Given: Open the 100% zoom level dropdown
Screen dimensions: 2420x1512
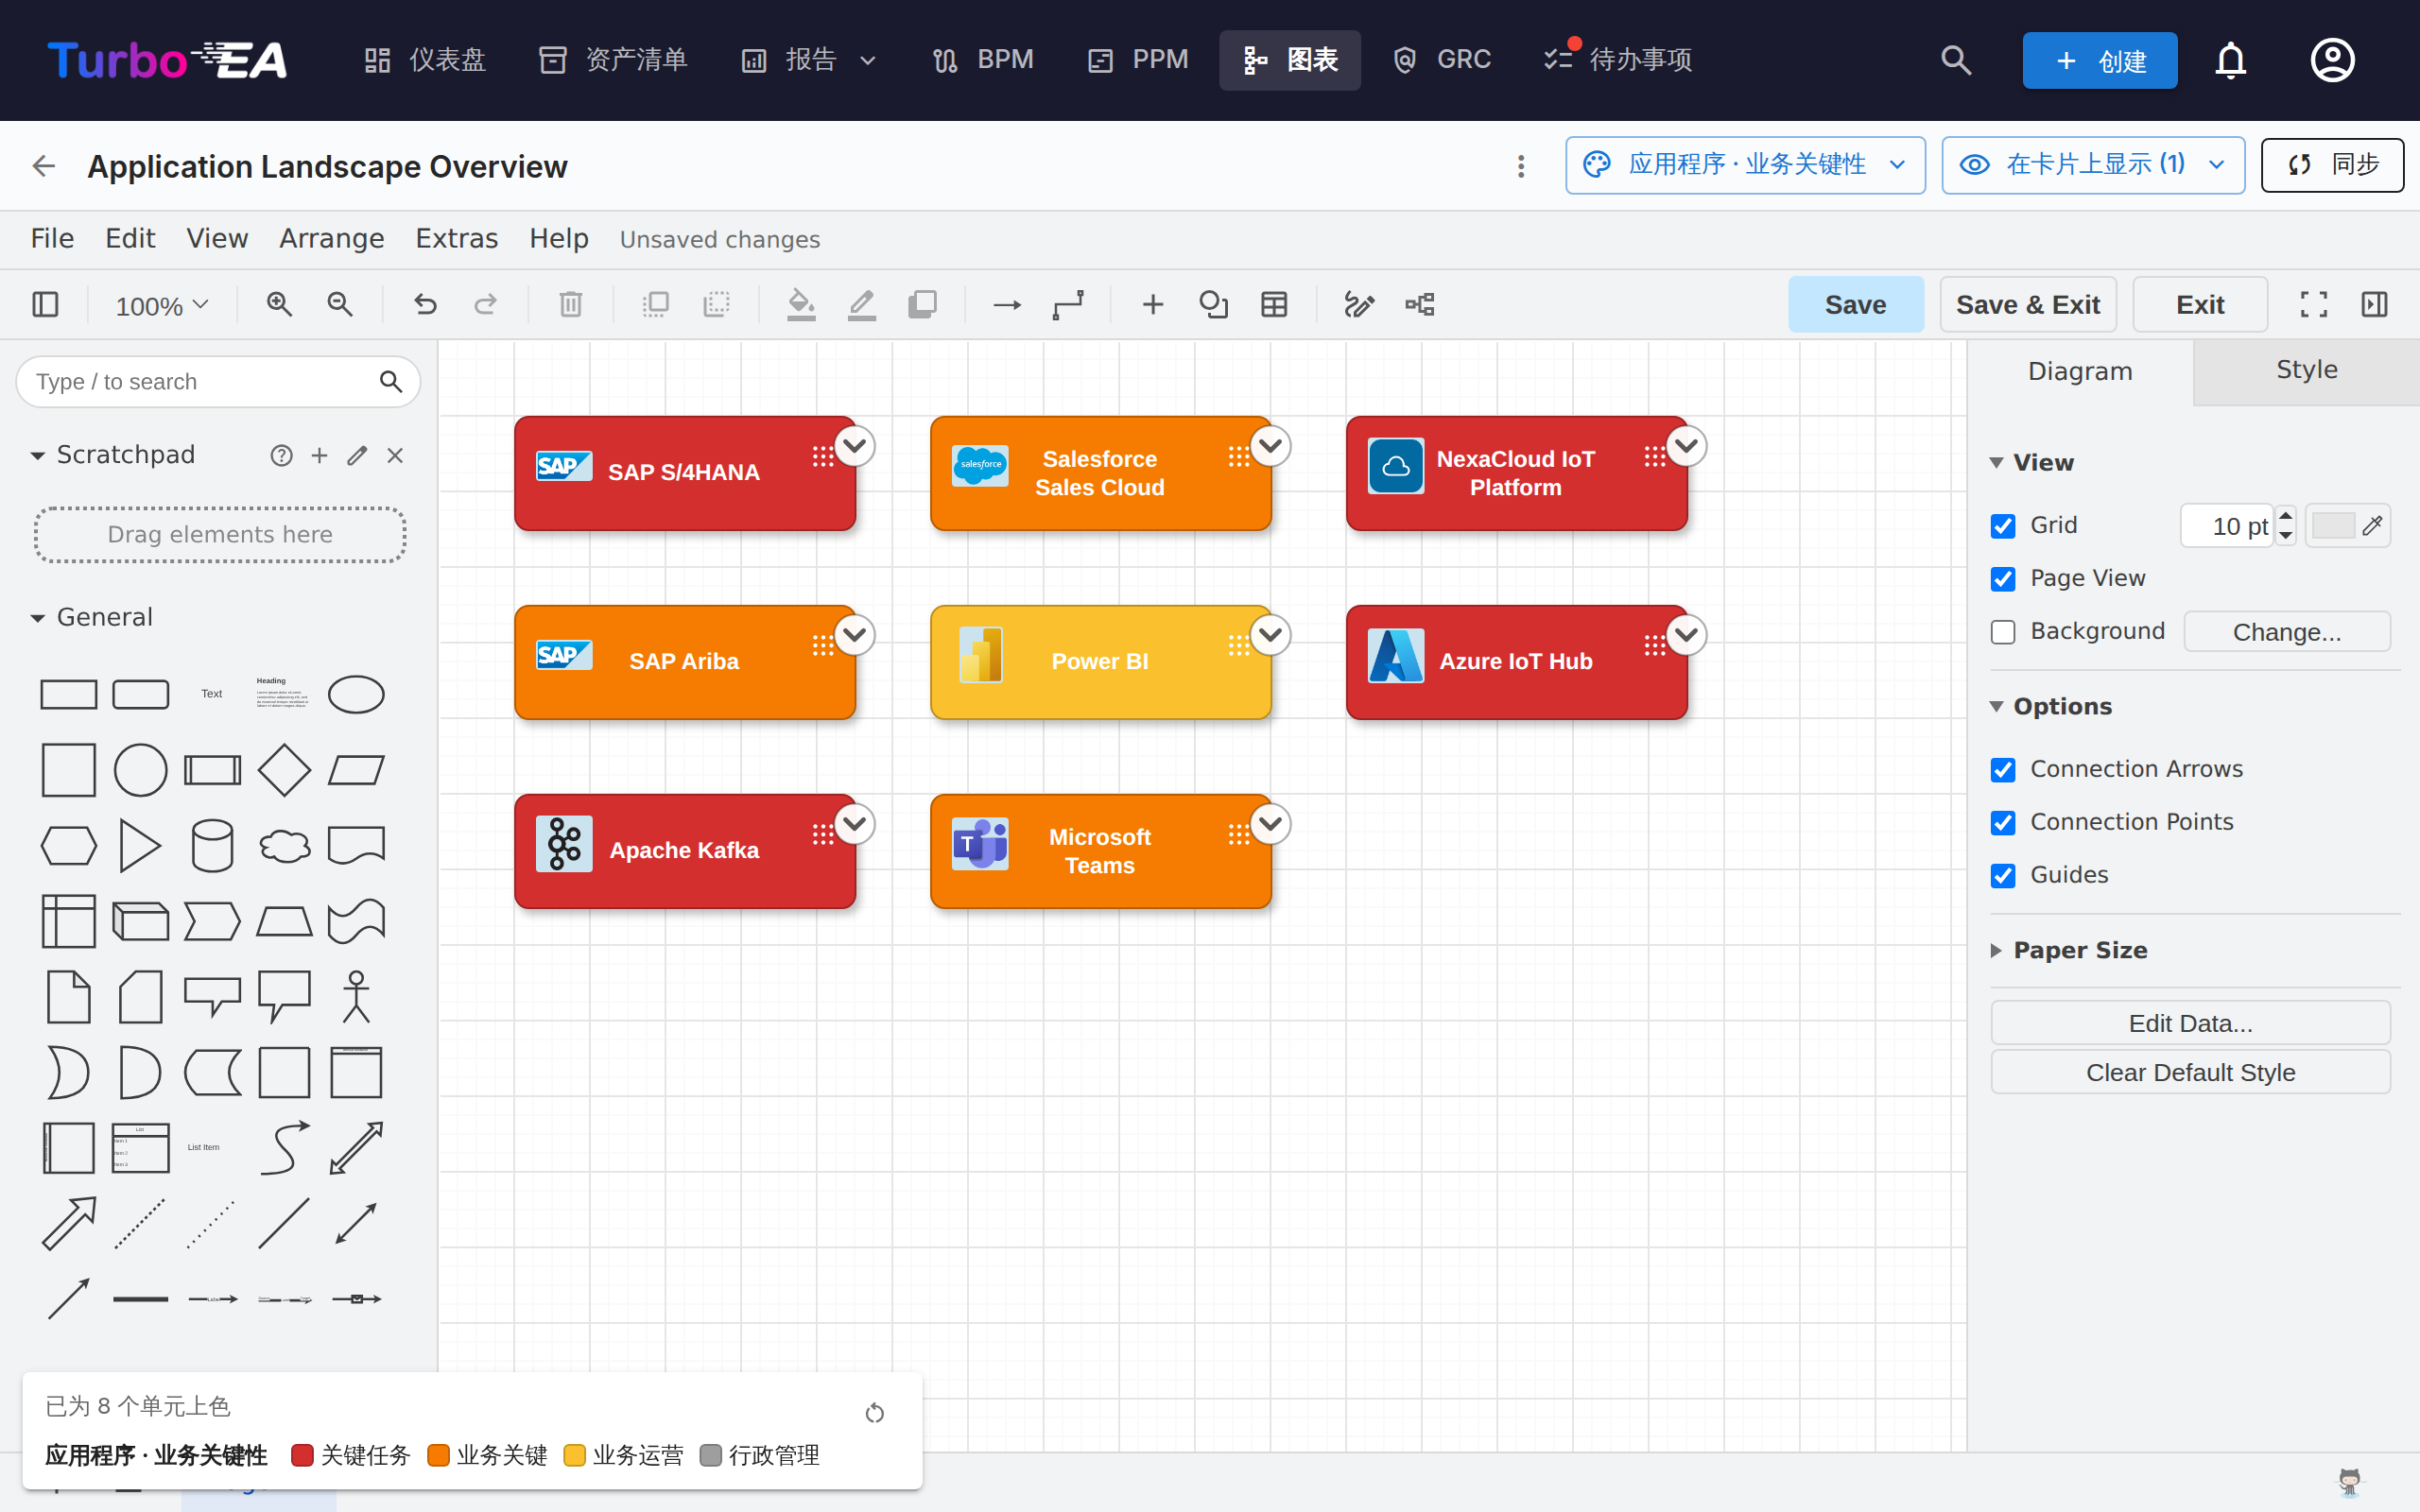Looking at the screenshot, I should point(161,305).
